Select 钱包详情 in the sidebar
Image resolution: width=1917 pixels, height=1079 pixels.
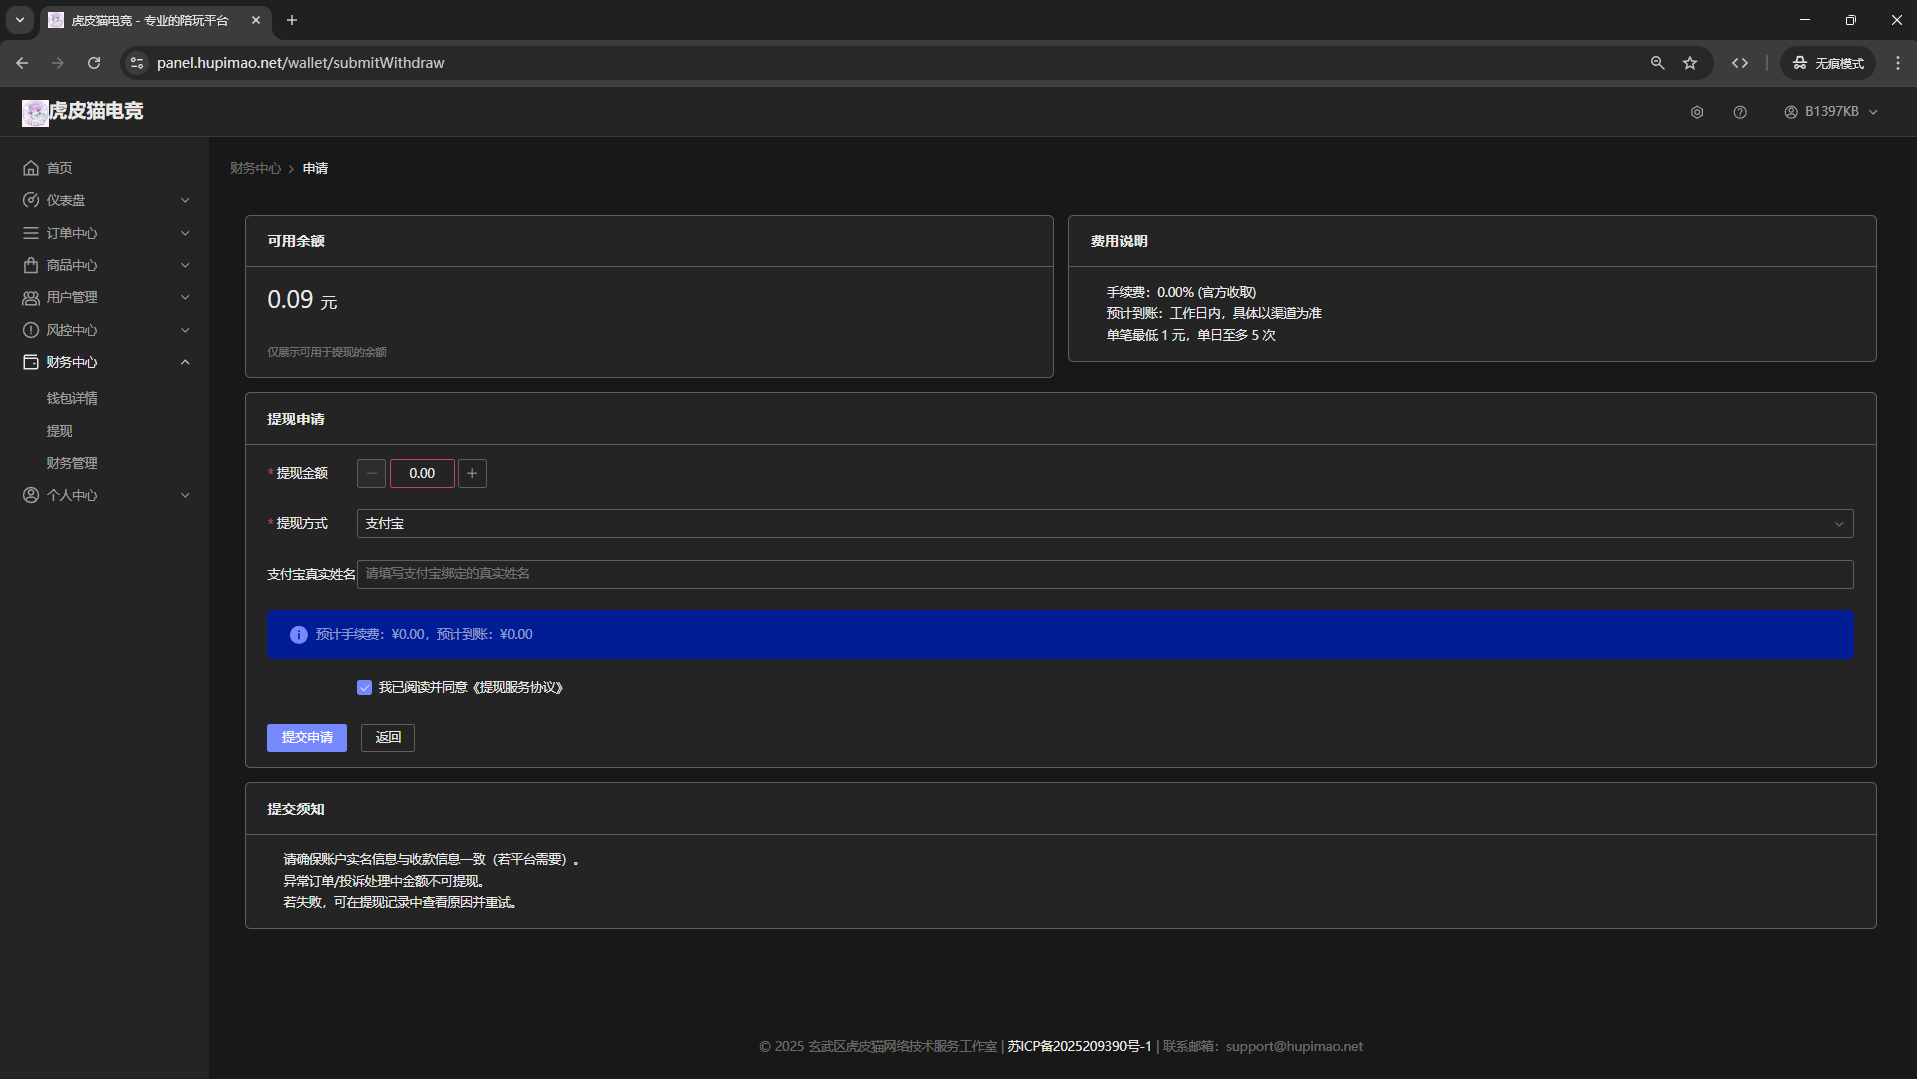tap(72, 398)
